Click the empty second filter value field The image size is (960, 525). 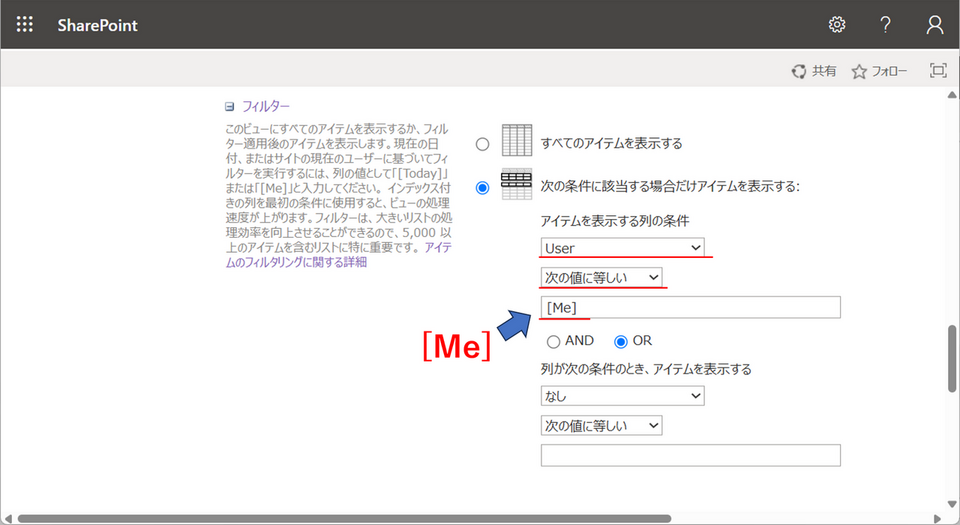point(690,455)
